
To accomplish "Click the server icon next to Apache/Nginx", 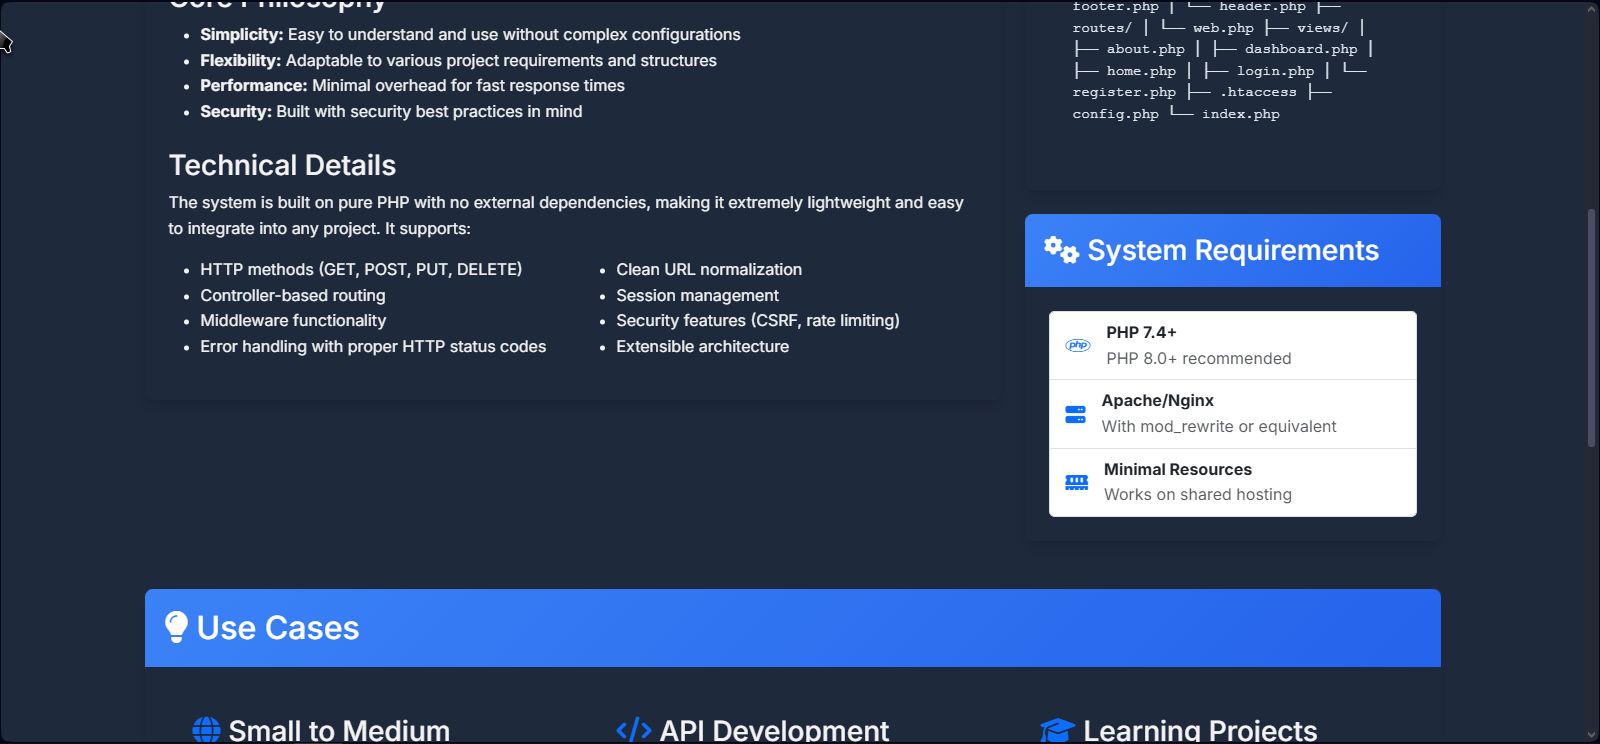I will (1076, 414).
